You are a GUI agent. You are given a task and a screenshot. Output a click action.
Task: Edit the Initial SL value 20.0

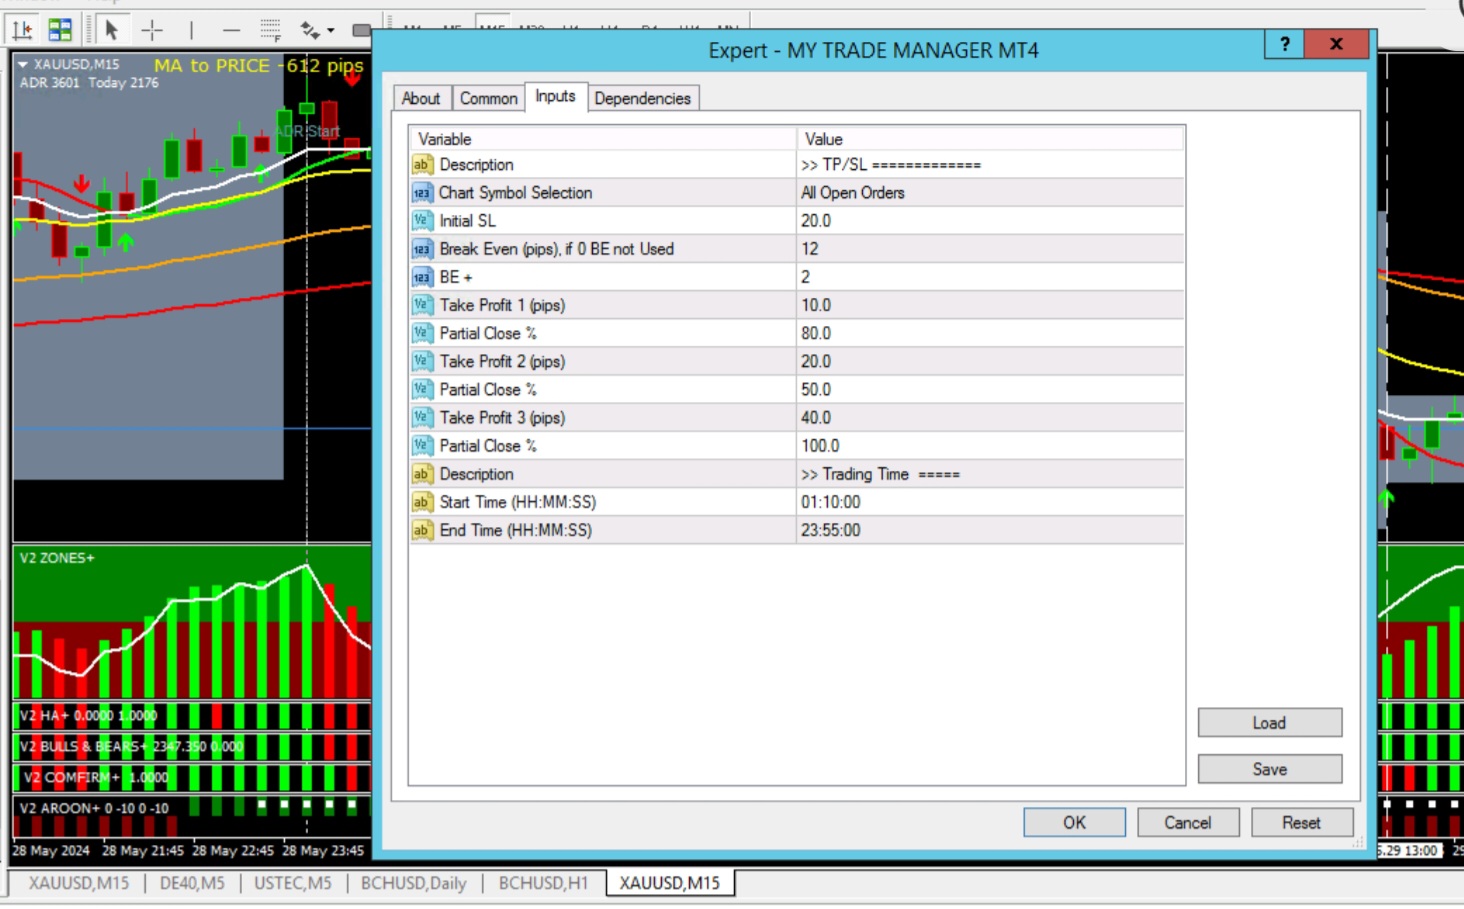coord(990,221)
